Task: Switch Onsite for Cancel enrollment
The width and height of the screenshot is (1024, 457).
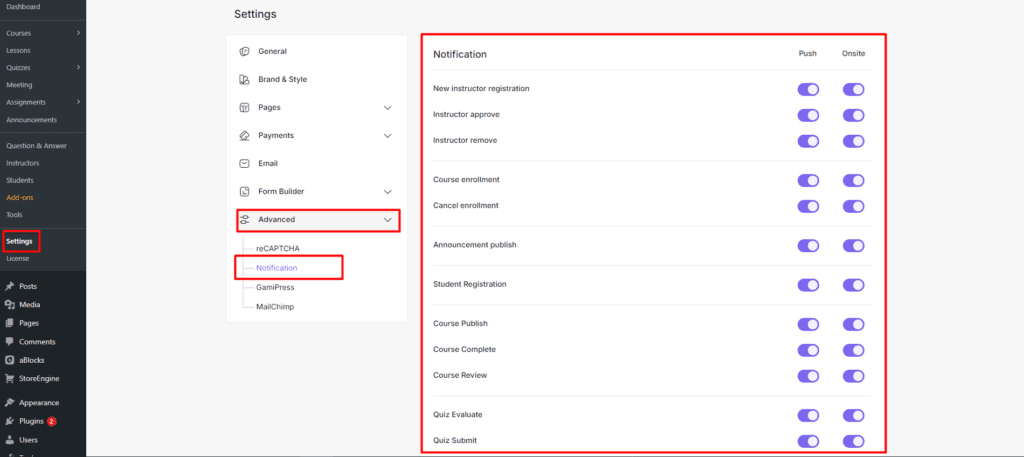Action: tap(854, 207)
